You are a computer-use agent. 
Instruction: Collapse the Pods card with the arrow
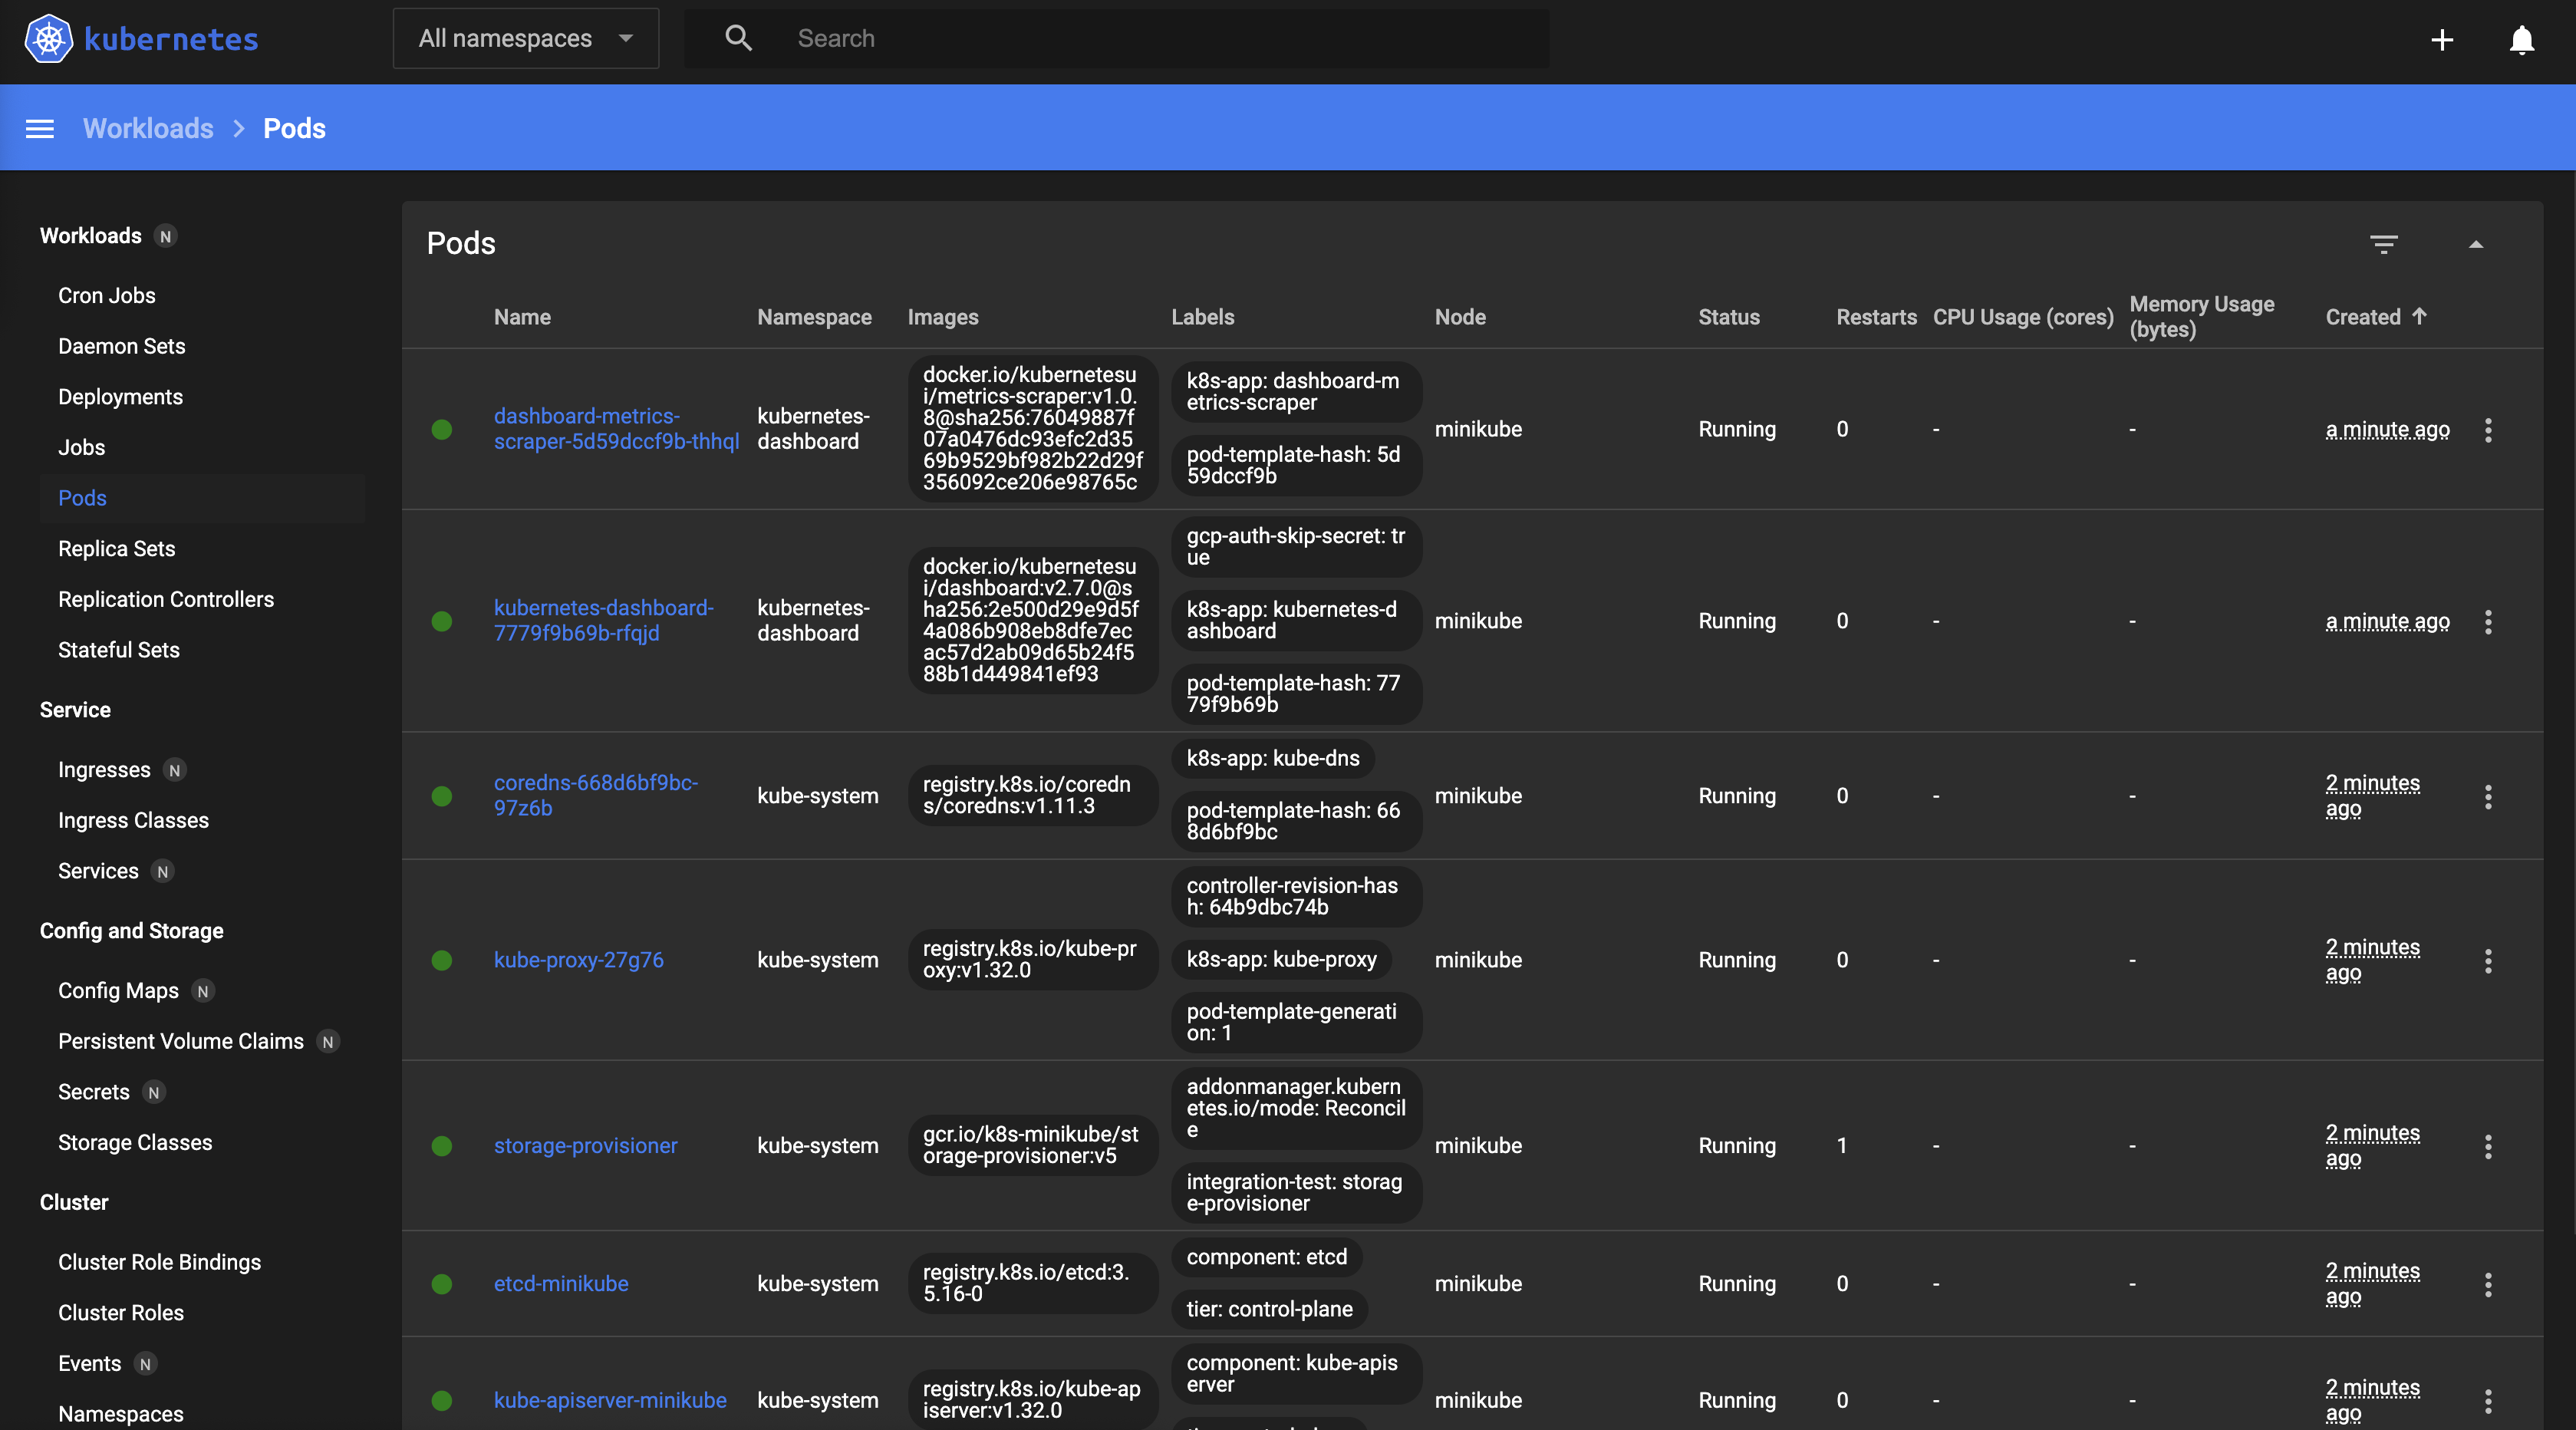pos(2476,244)
